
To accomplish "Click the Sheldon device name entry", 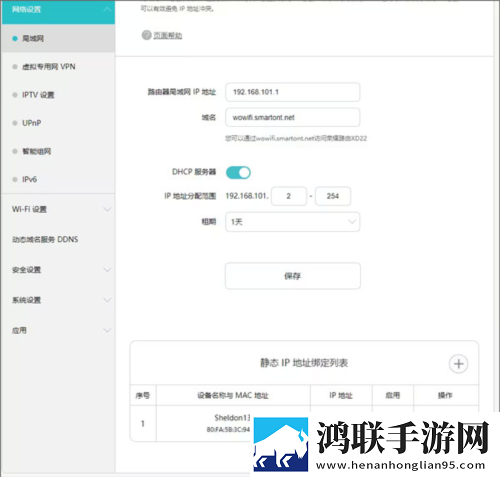I will (x=232, y=418).
